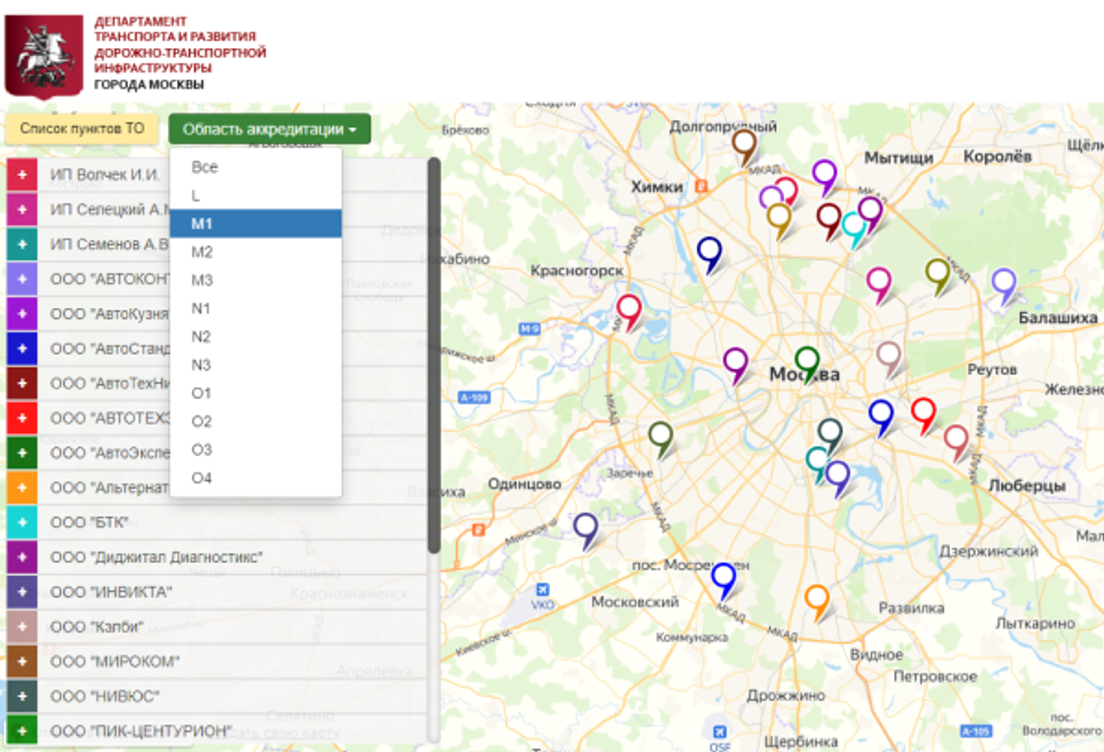The image size is (1104, 752).
Task: Click the purple pin west of Москва label
Action: 736,364
